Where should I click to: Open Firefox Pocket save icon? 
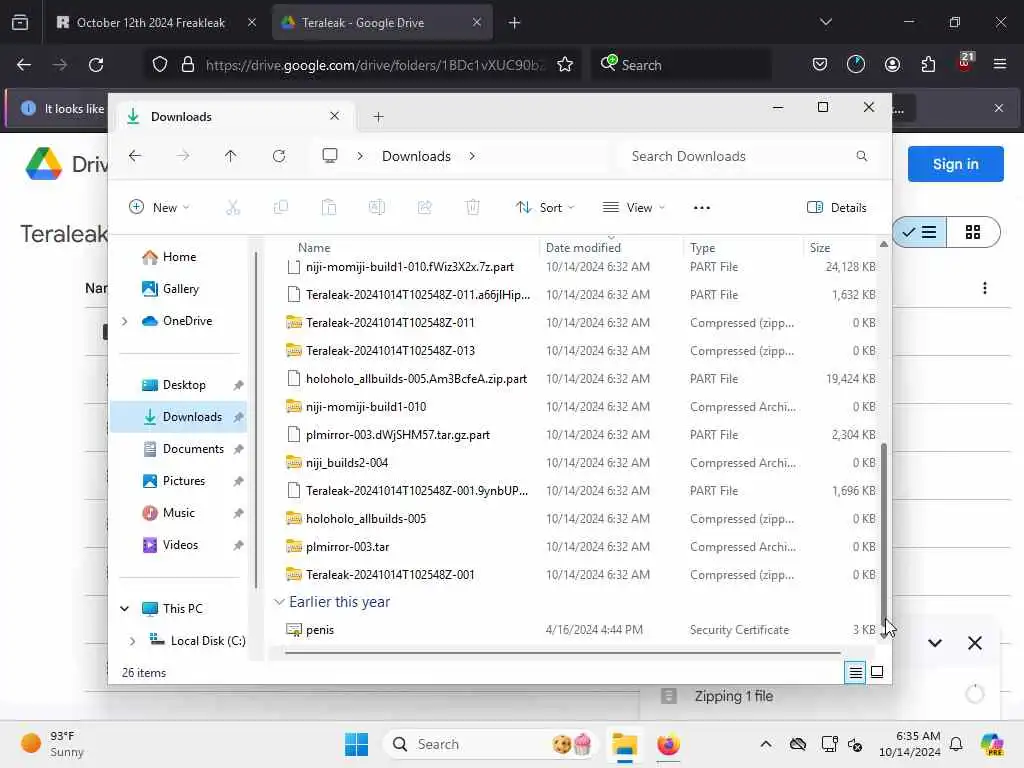coord(820,65)
